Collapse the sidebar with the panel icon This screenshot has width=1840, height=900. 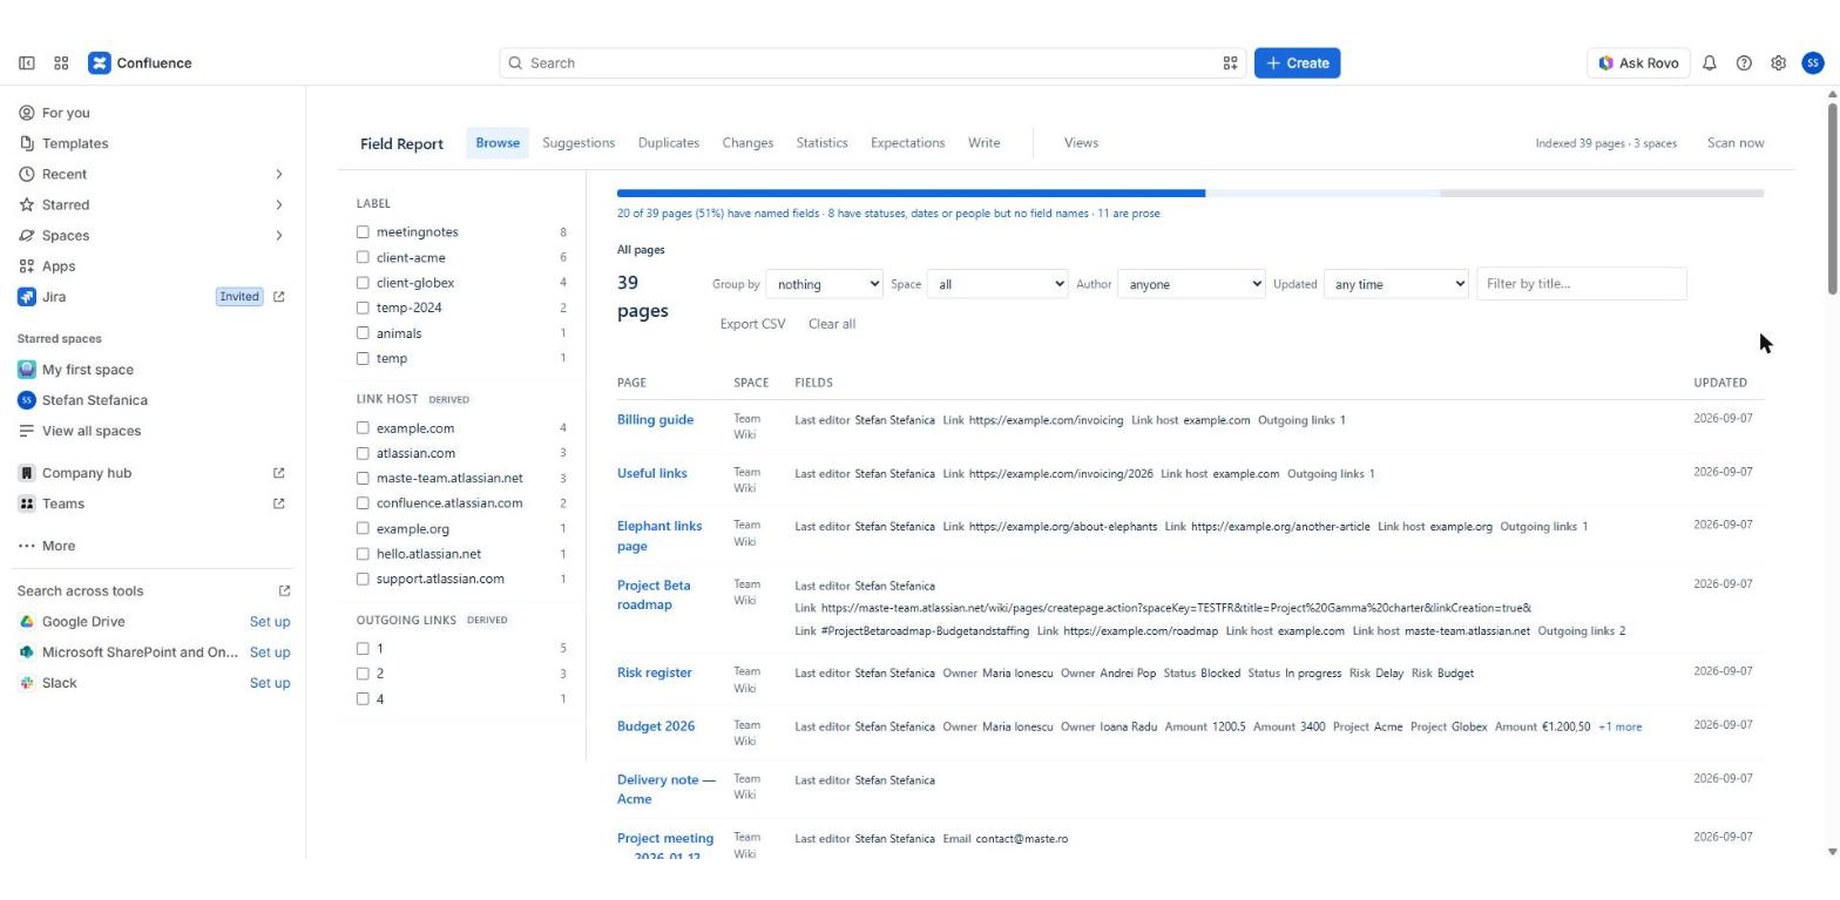tap(27, 63)
